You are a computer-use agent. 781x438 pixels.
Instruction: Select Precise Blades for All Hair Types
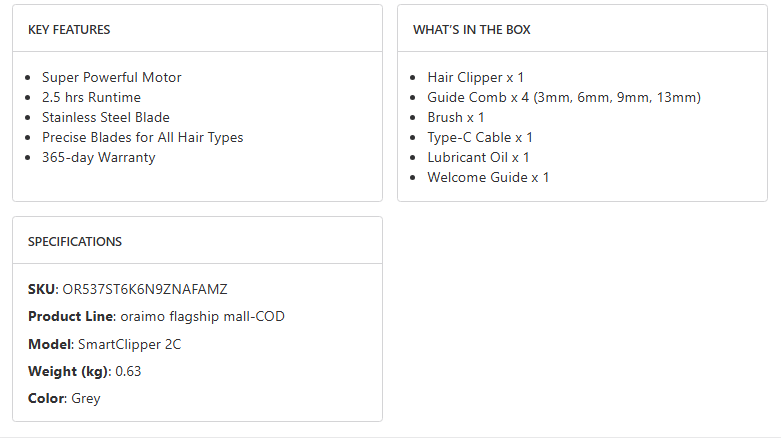coord(143,137)
